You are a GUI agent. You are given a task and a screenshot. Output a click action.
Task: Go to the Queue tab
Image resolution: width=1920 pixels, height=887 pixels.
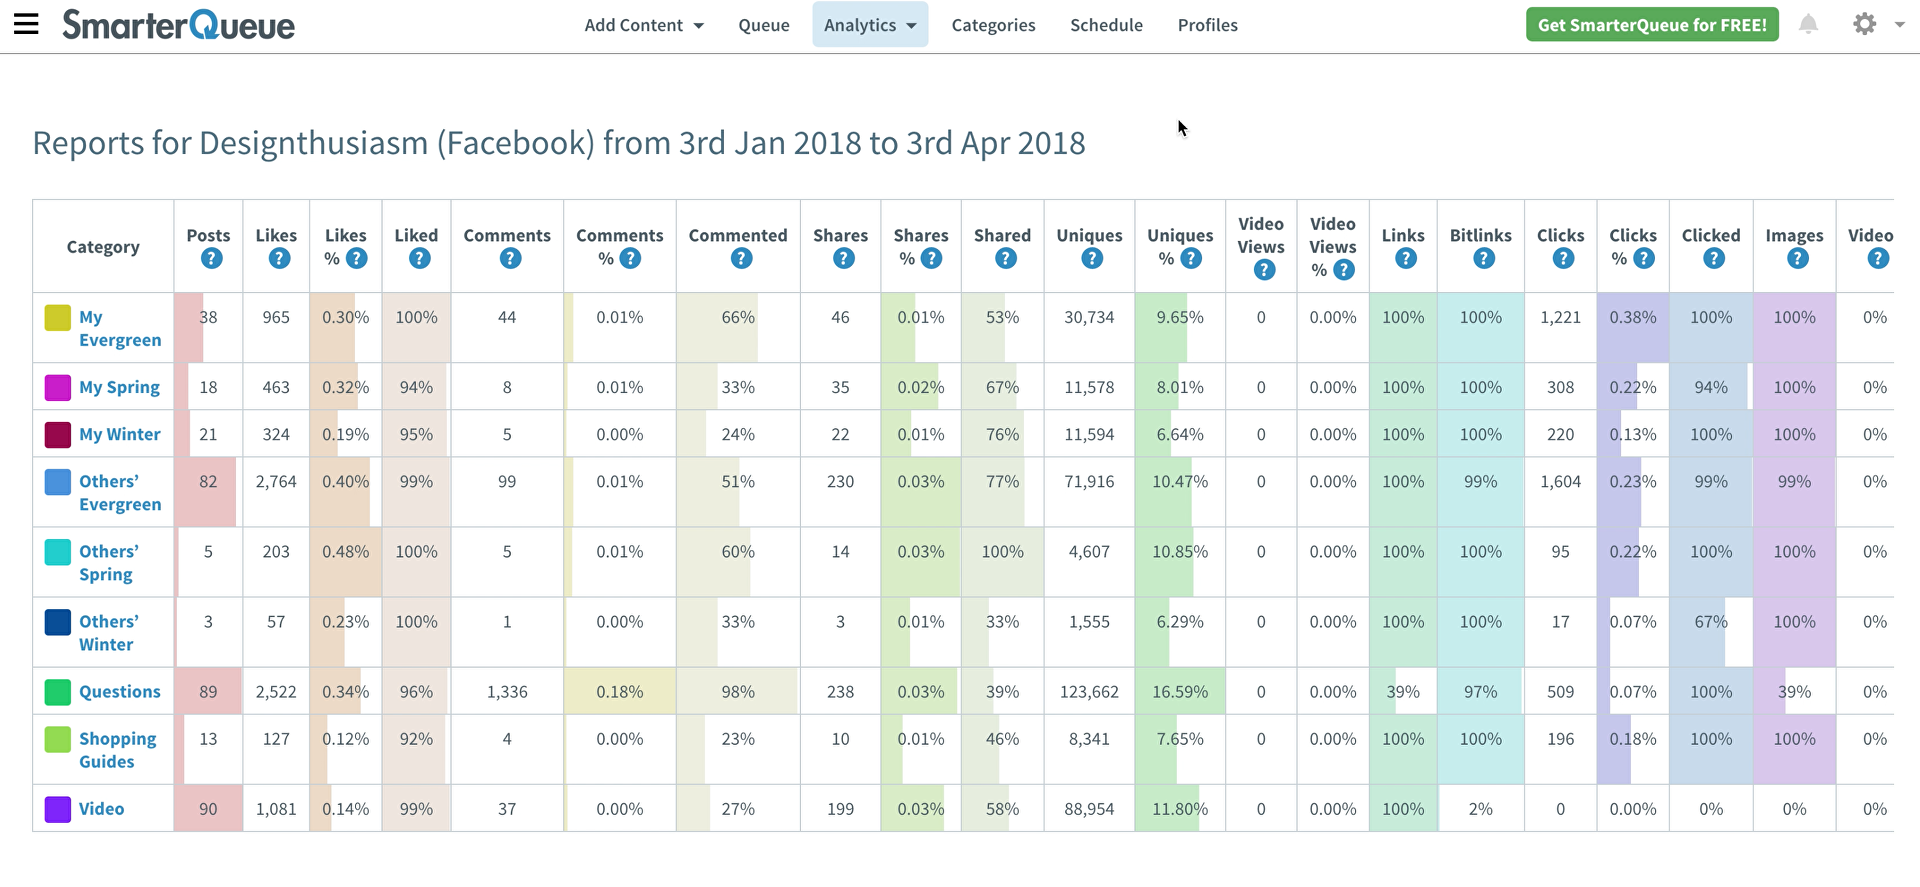pyautogui.click(x=764, y=25)
